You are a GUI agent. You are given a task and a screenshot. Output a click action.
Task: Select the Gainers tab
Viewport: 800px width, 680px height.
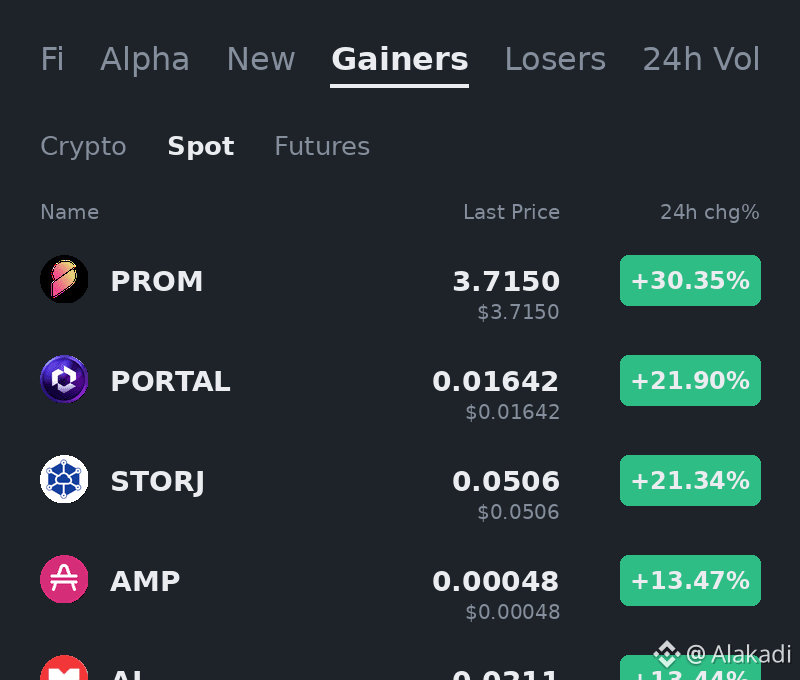[x=399, y=59]
